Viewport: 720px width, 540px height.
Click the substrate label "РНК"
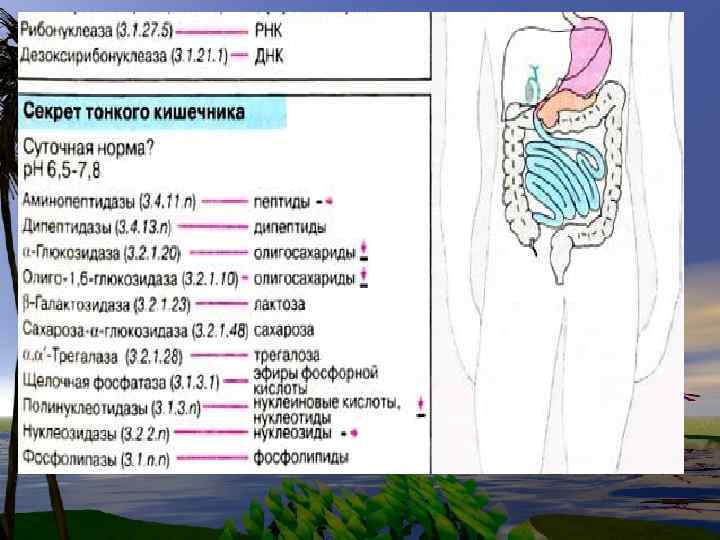268,31
